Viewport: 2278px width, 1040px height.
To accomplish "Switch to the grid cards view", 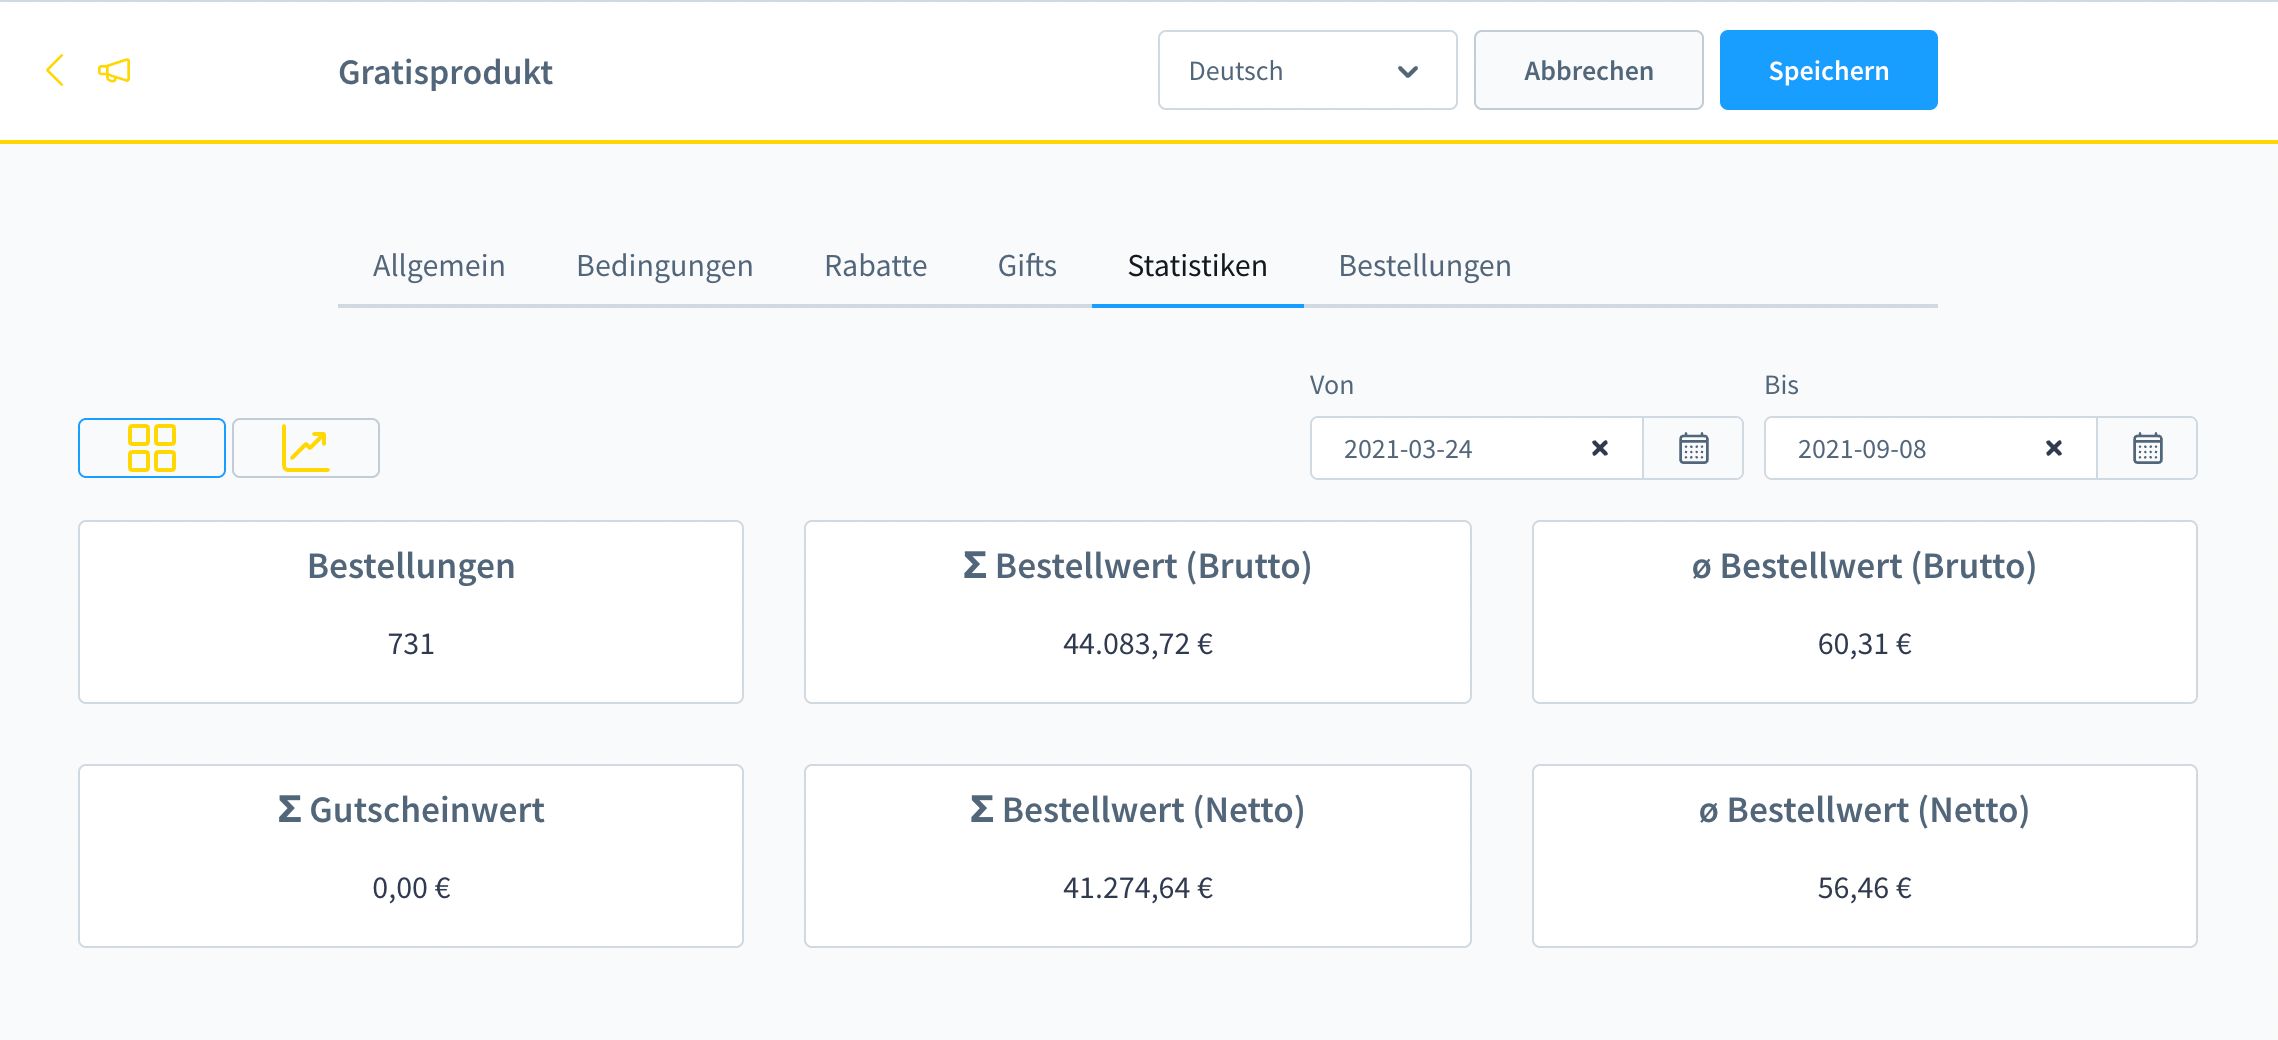I will click(152, 448).
